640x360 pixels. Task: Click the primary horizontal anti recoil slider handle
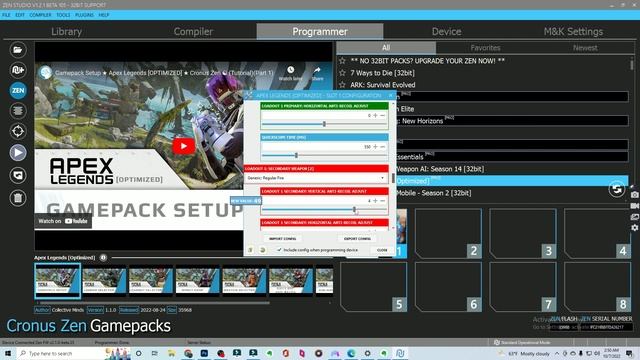click(324, 124)
